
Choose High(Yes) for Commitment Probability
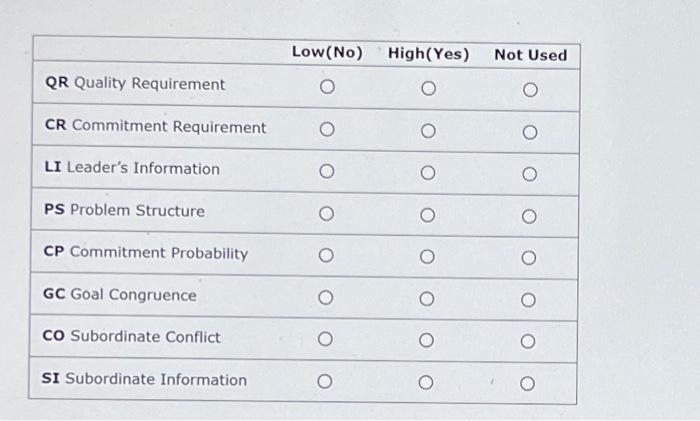tap(427, 257)
